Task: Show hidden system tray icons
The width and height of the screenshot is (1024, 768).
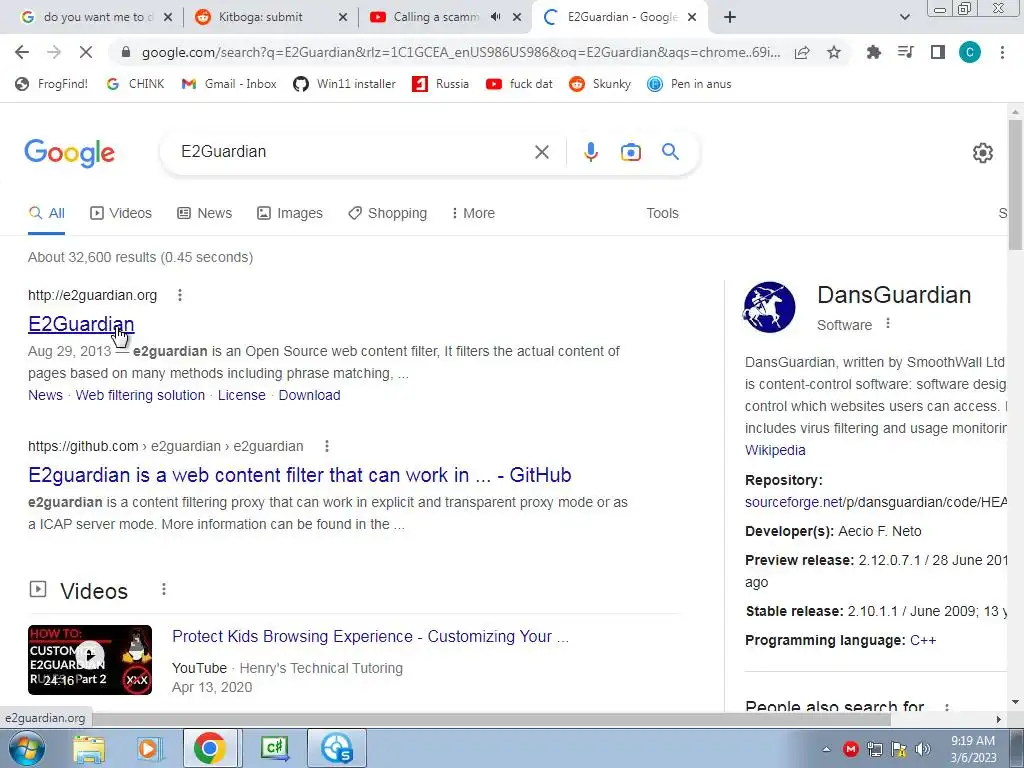Action: point(826,750)
